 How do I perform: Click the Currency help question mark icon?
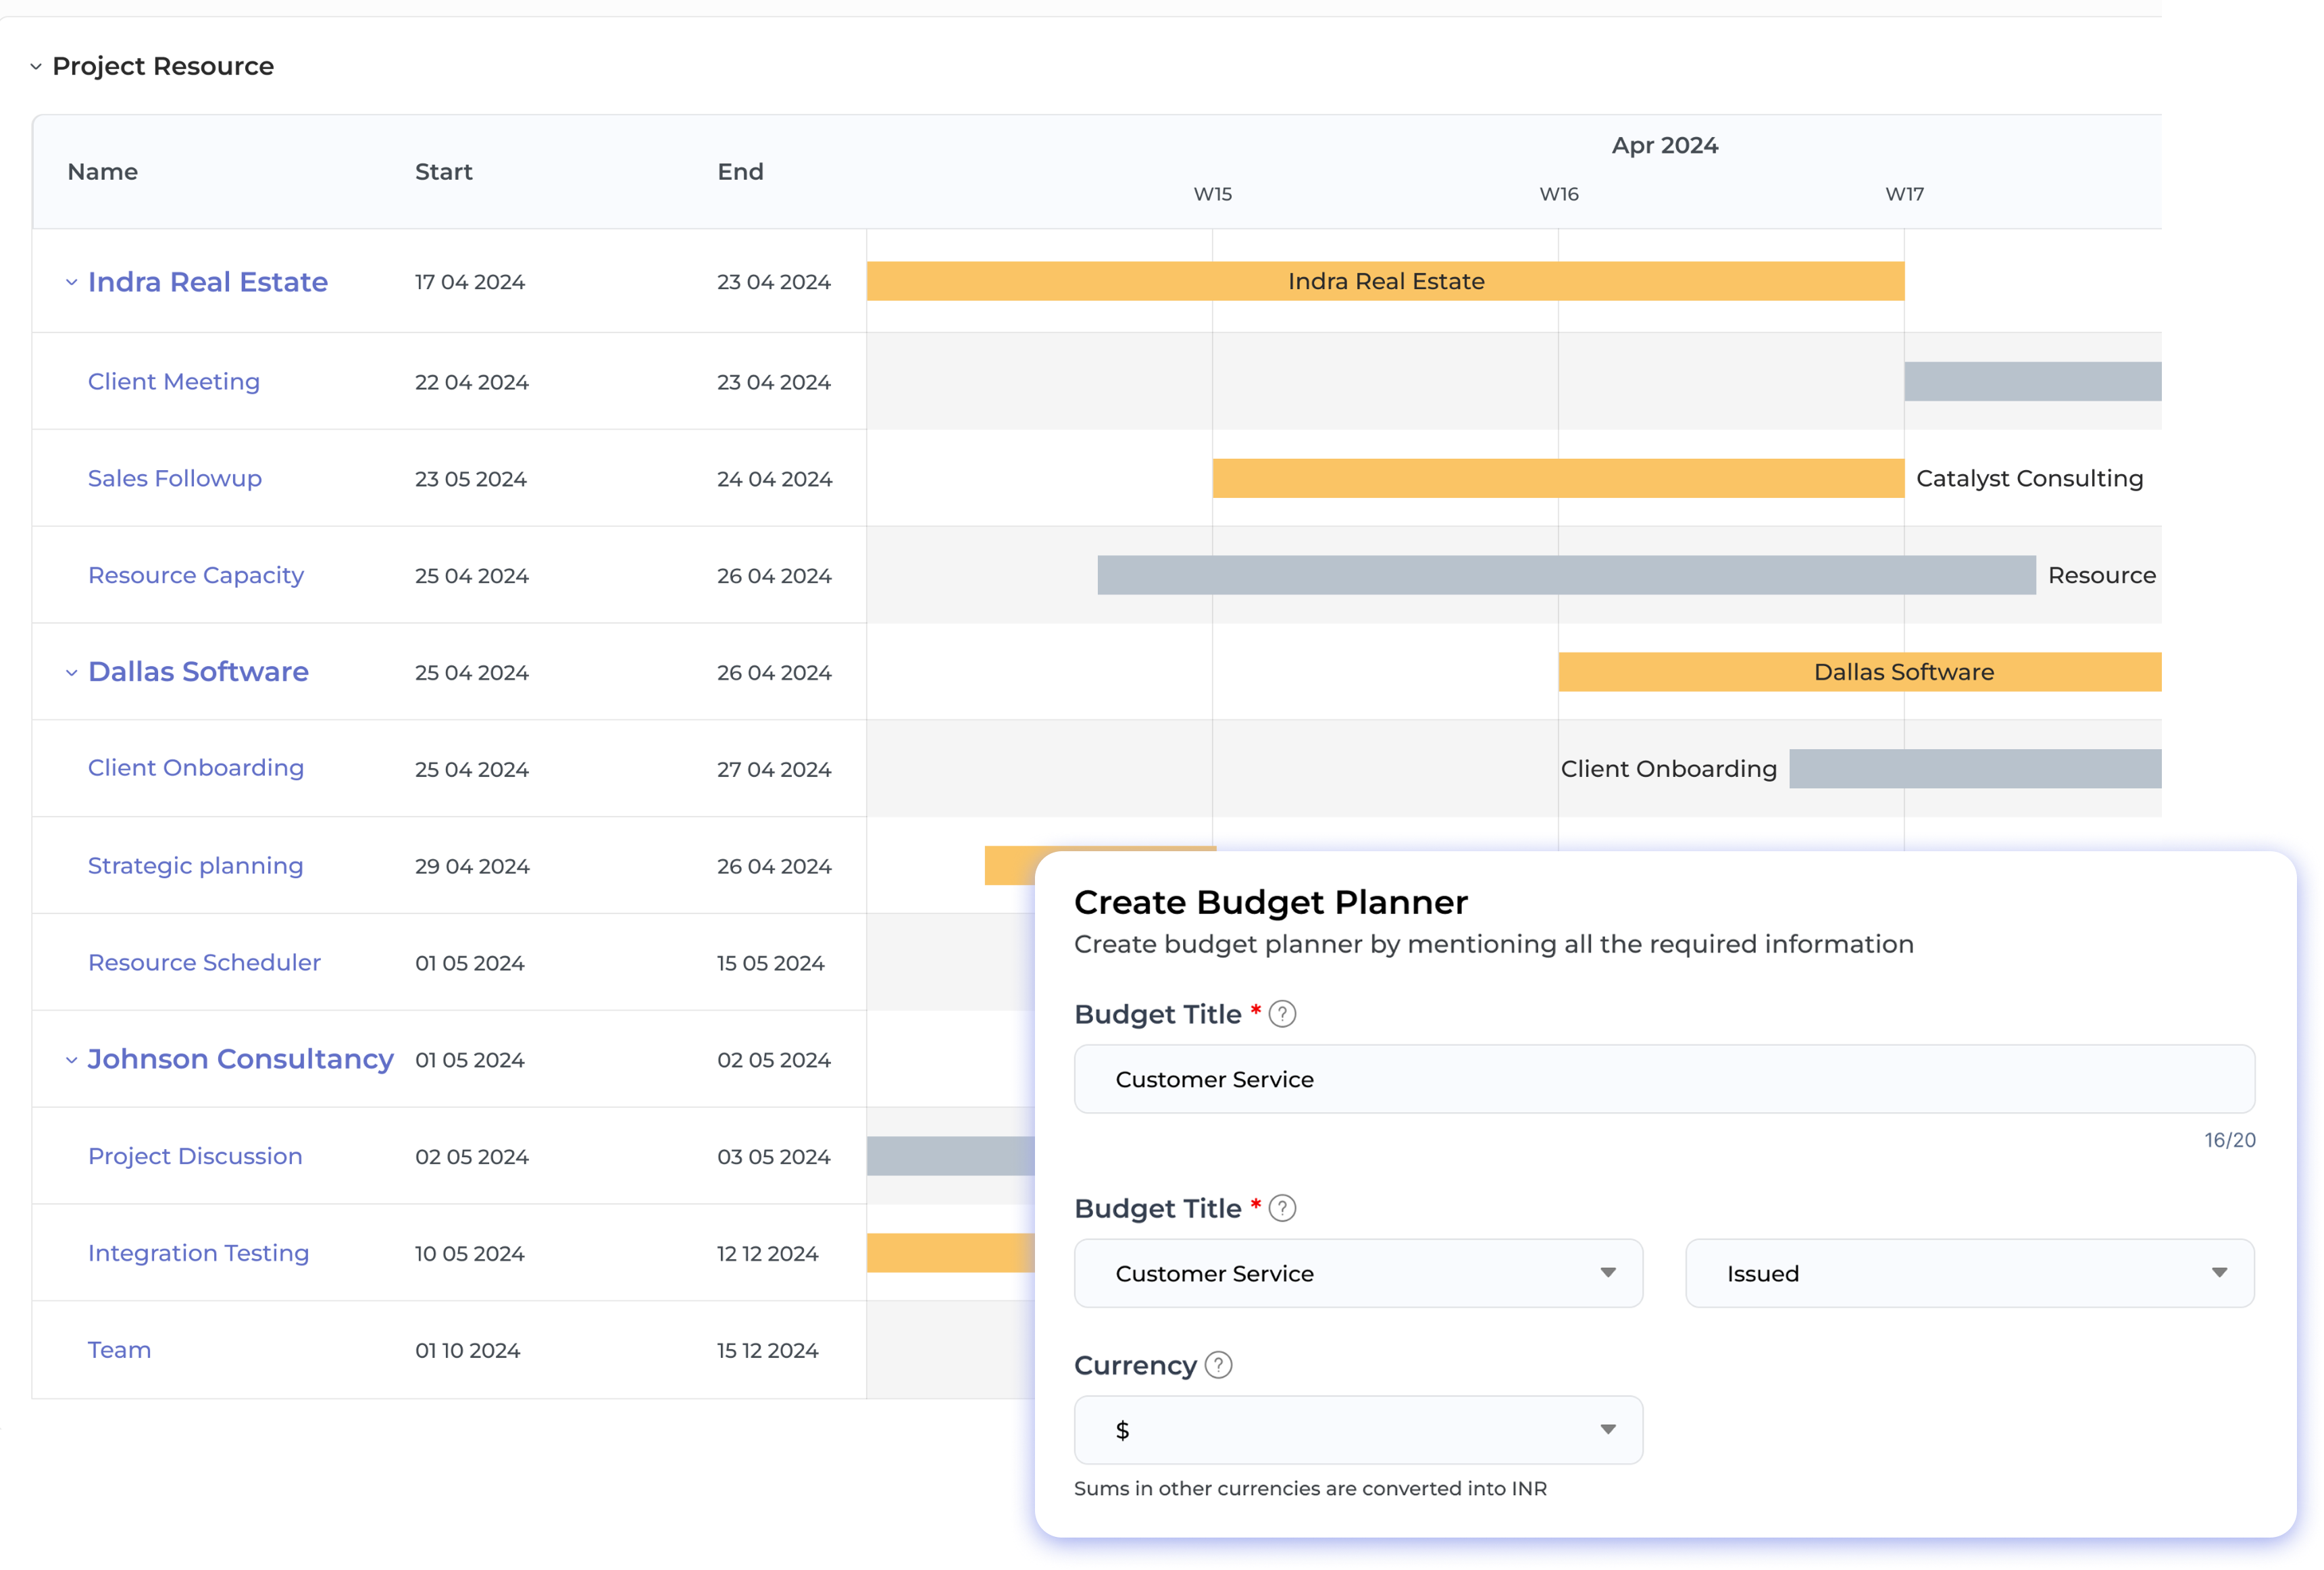[1218, 1365]
